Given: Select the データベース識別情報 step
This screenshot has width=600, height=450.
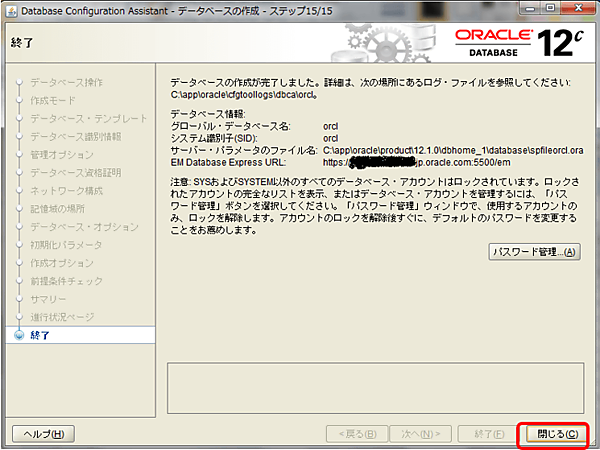Looking at the screenshot, I should tap(76, 136).
